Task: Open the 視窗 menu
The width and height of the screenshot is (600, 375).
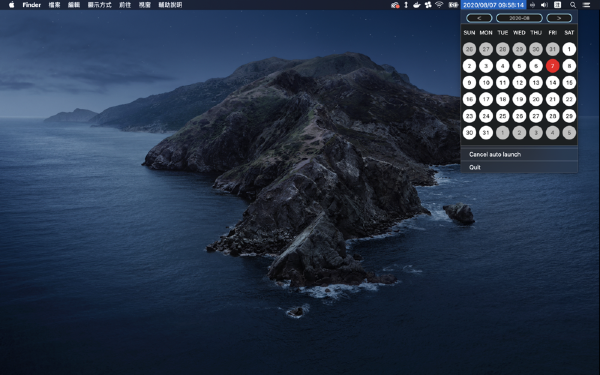Action: (145, 5)
